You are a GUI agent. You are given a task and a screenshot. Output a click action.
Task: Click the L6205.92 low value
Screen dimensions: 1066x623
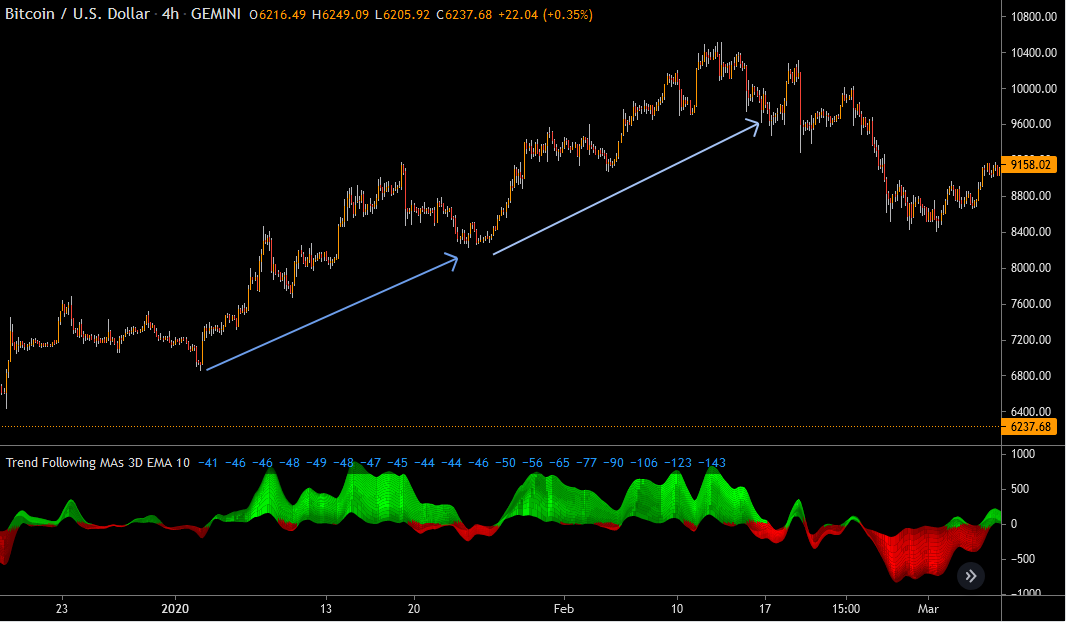pyautogui.click(x=402, y=14)
